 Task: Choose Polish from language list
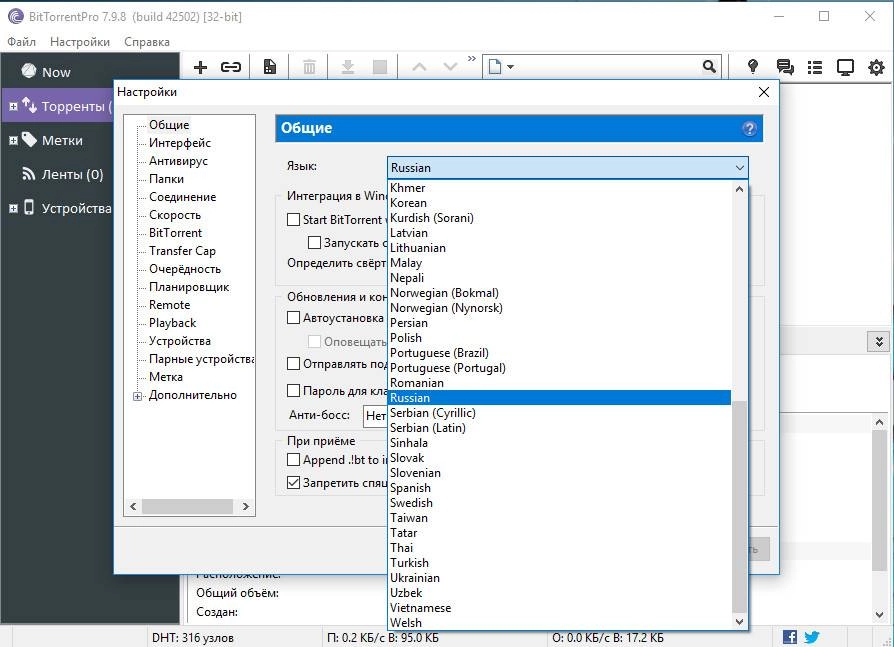coord(559,338)
